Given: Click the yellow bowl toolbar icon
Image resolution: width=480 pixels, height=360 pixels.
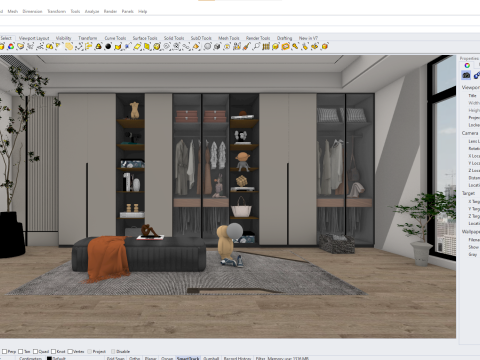Looking at the screenshot, I should 21,46.
